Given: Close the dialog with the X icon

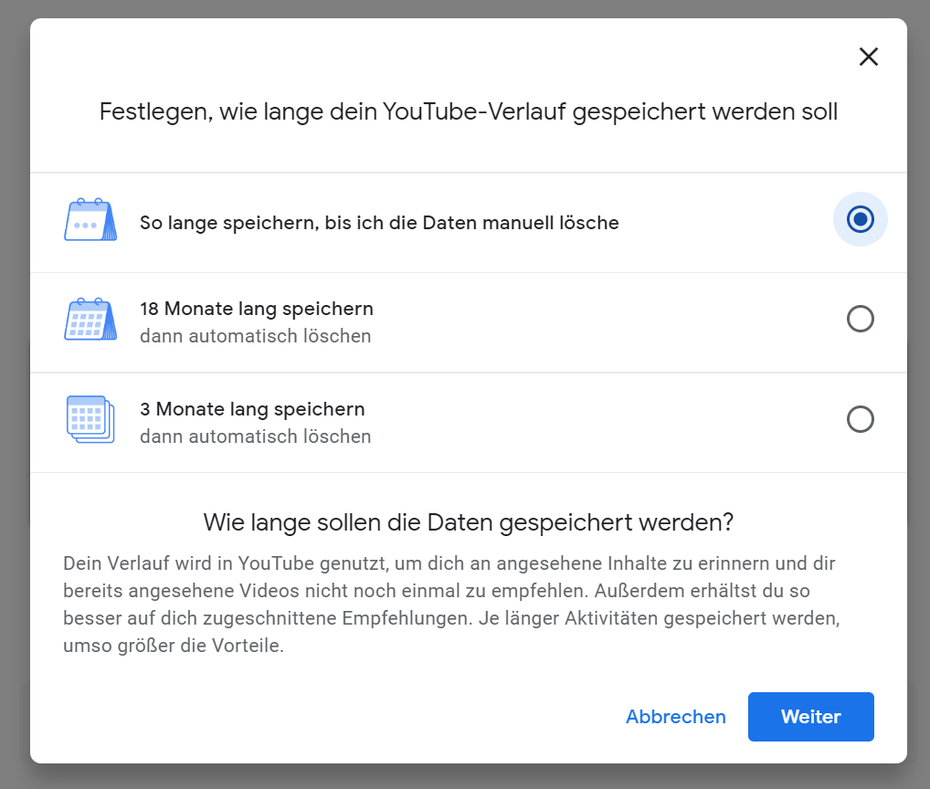Looking at the screenshot, I should (x=868, y=57).
